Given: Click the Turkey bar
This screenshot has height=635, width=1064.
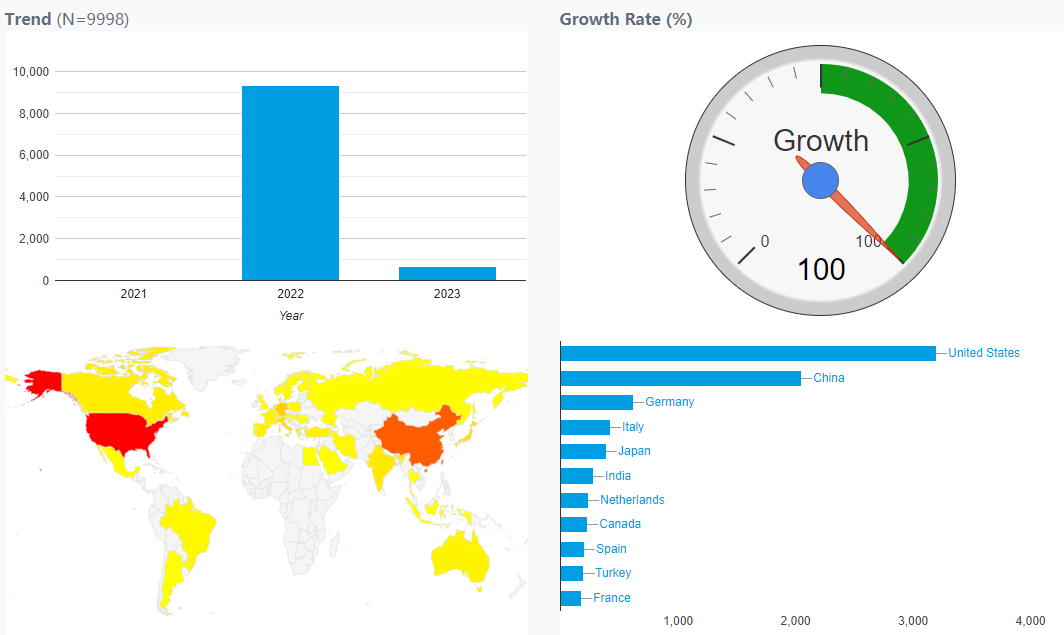Looking at the screenshot, I should 571,573.
